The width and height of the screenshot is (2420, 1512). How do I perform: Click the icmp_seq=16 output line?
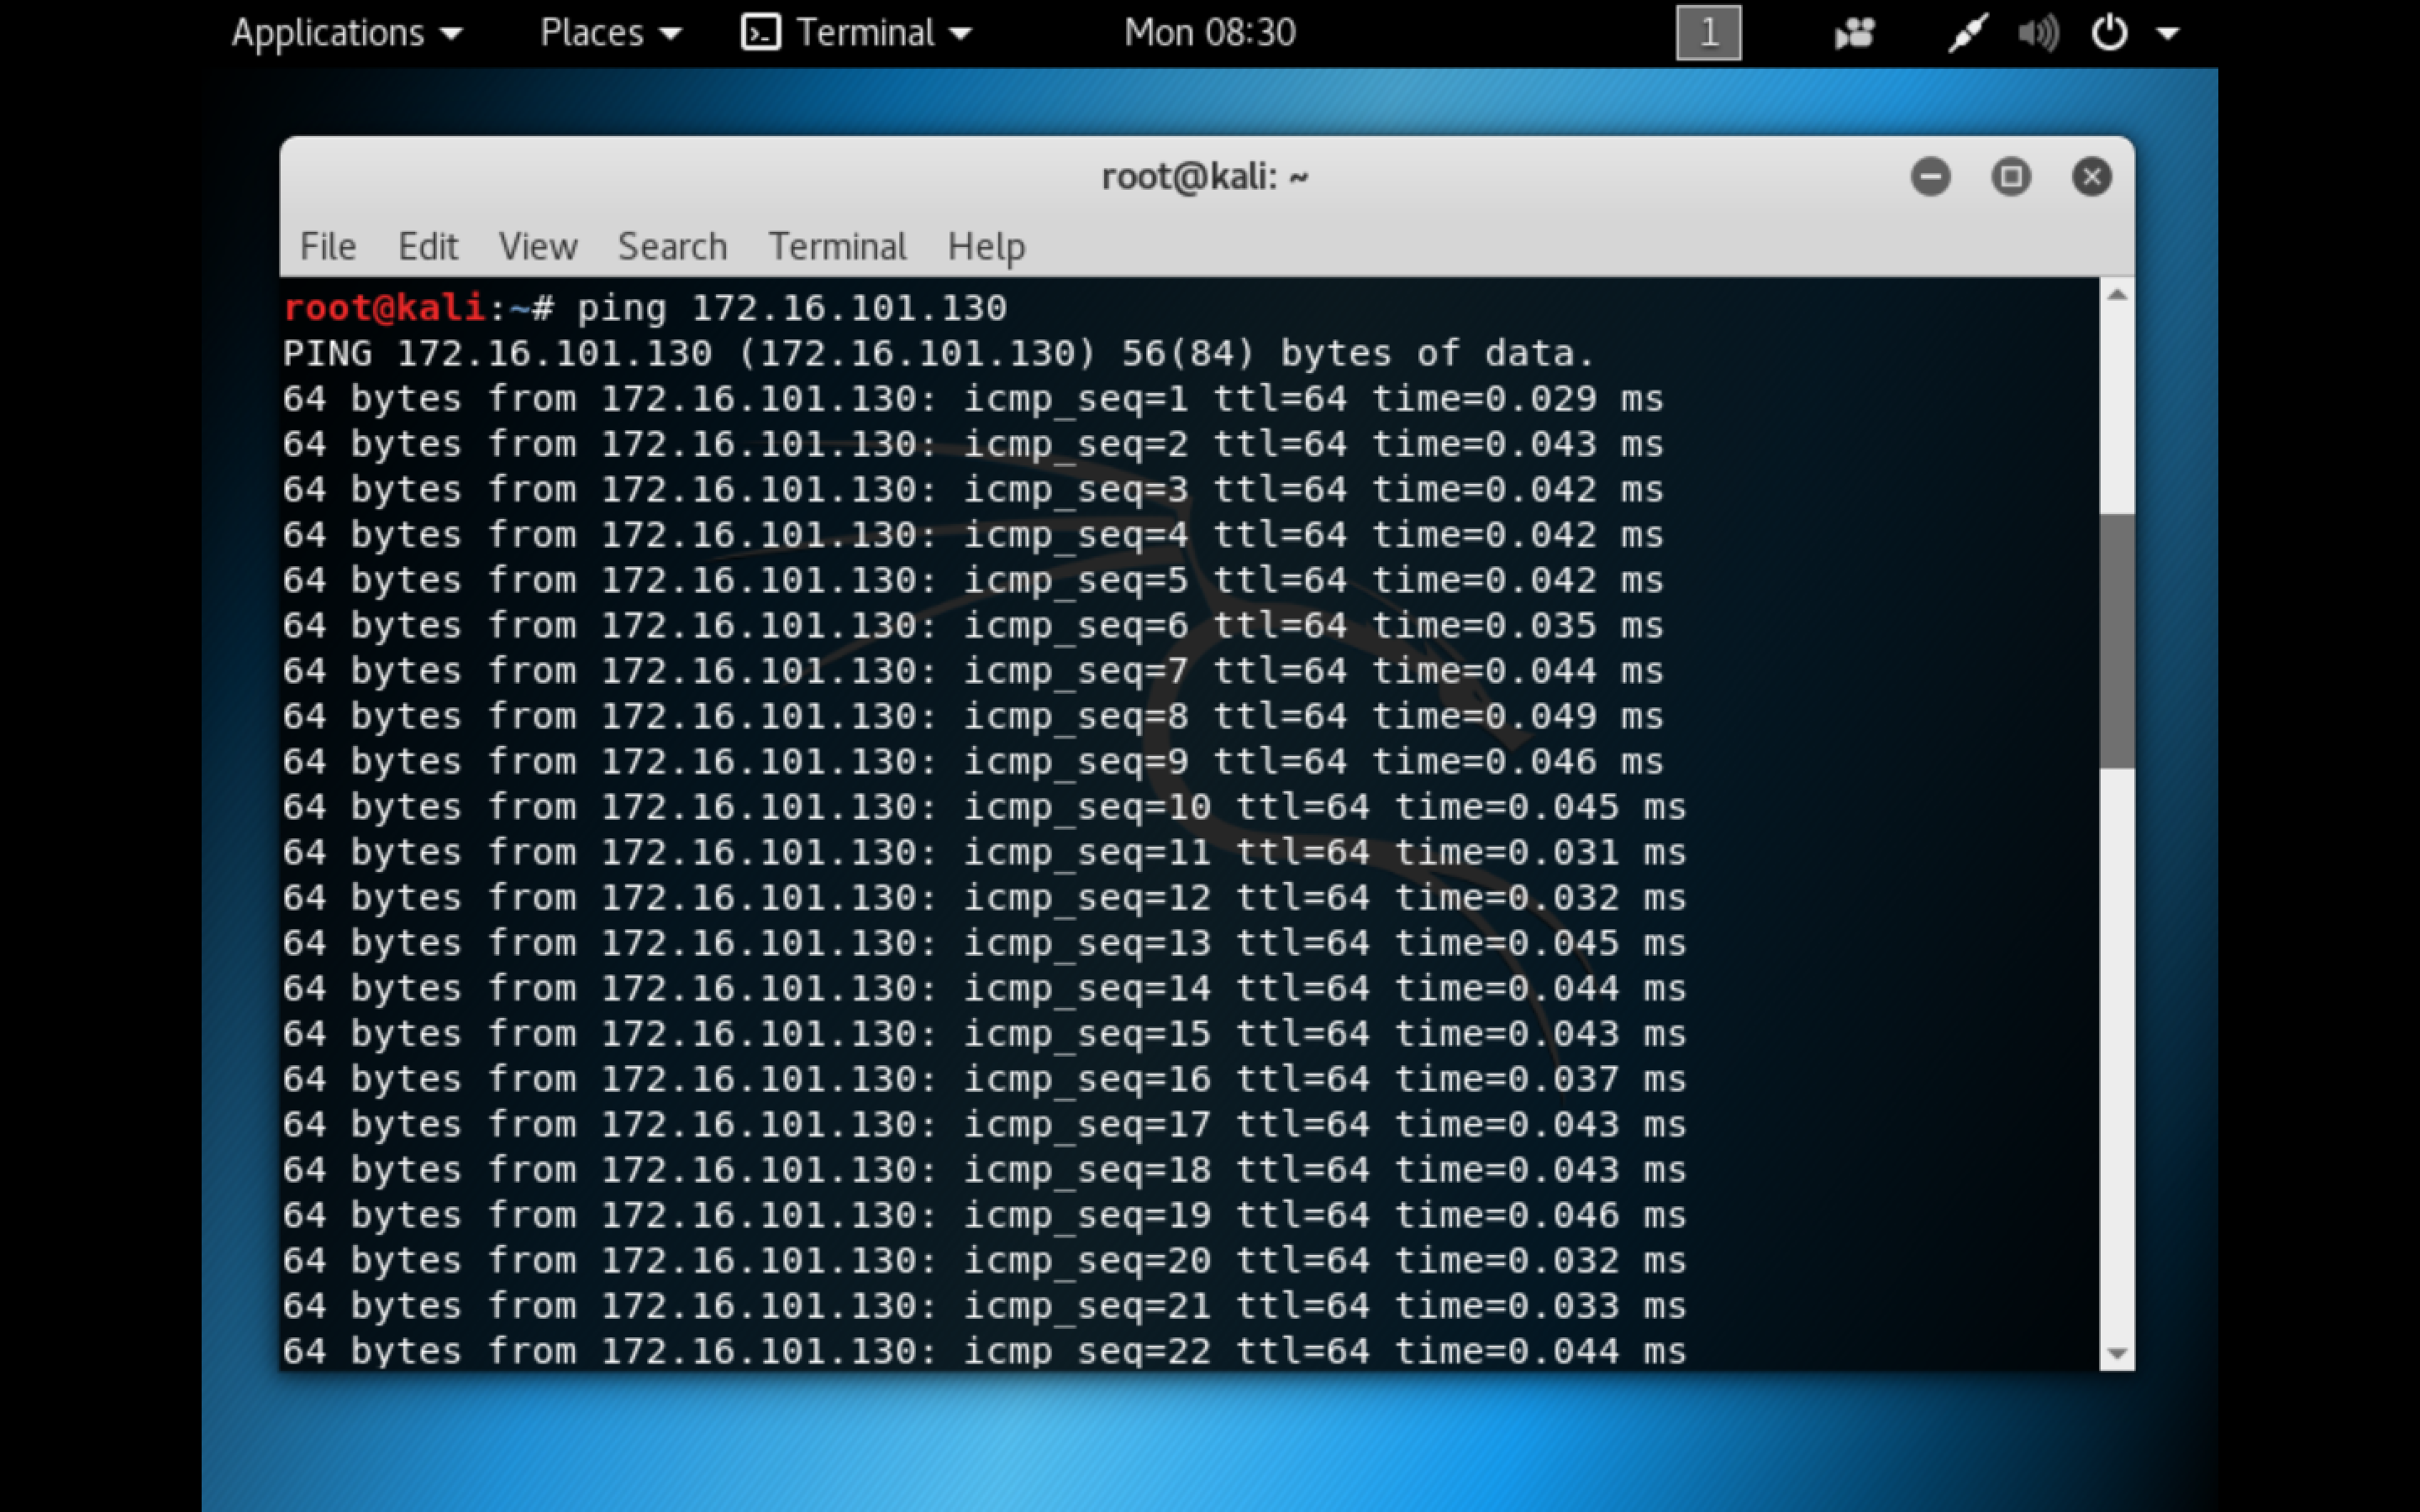[985, 1079]
